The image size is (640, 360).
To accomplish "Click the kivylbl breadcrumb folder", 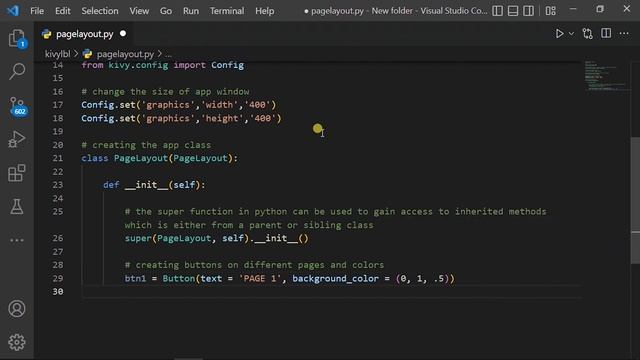I will tap(58, 54).
